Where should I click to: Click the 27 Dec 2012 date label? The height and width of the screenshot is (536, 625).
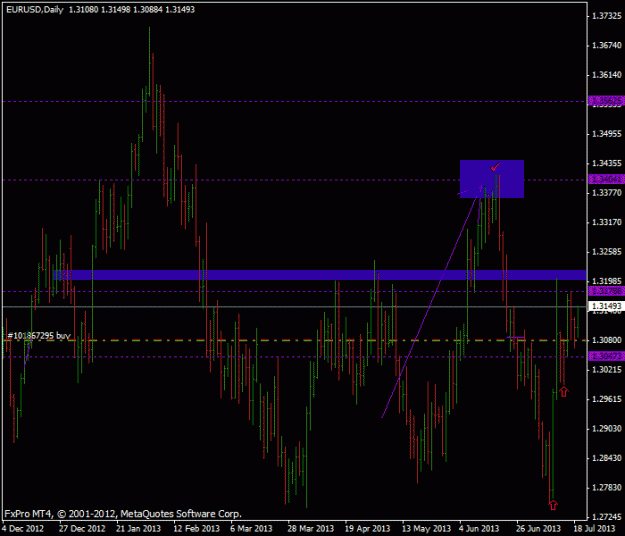tap(82, 528)
